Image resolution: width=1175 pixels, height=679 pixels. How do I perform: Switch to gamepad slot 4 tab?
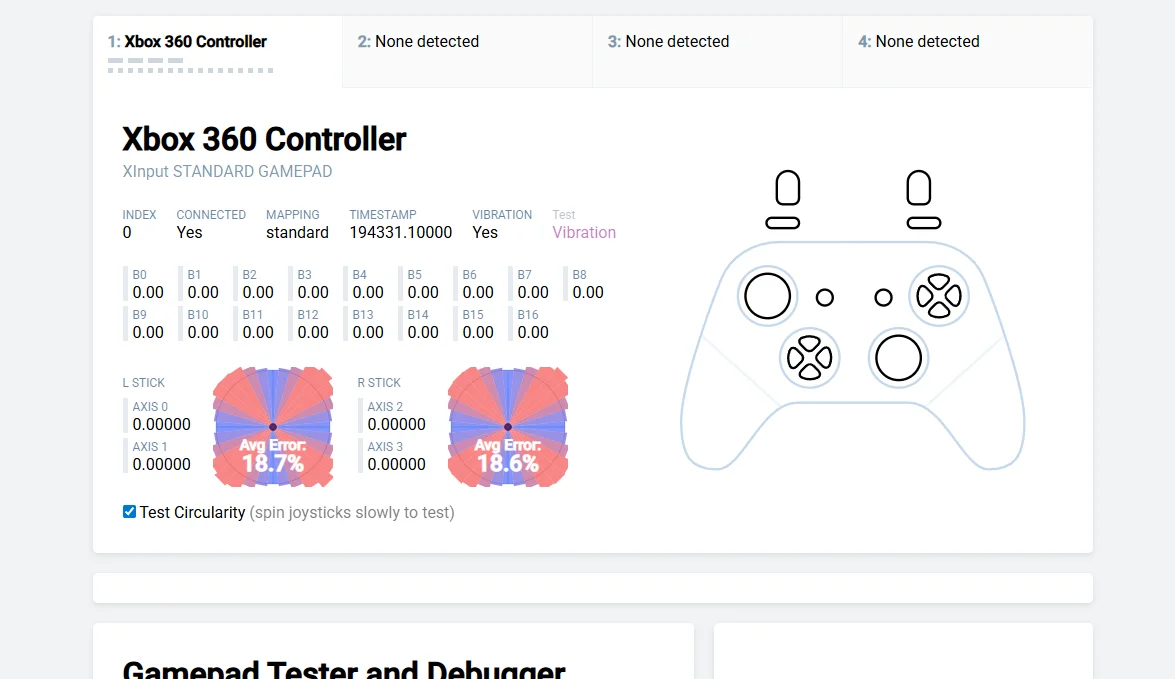(967, 52)
